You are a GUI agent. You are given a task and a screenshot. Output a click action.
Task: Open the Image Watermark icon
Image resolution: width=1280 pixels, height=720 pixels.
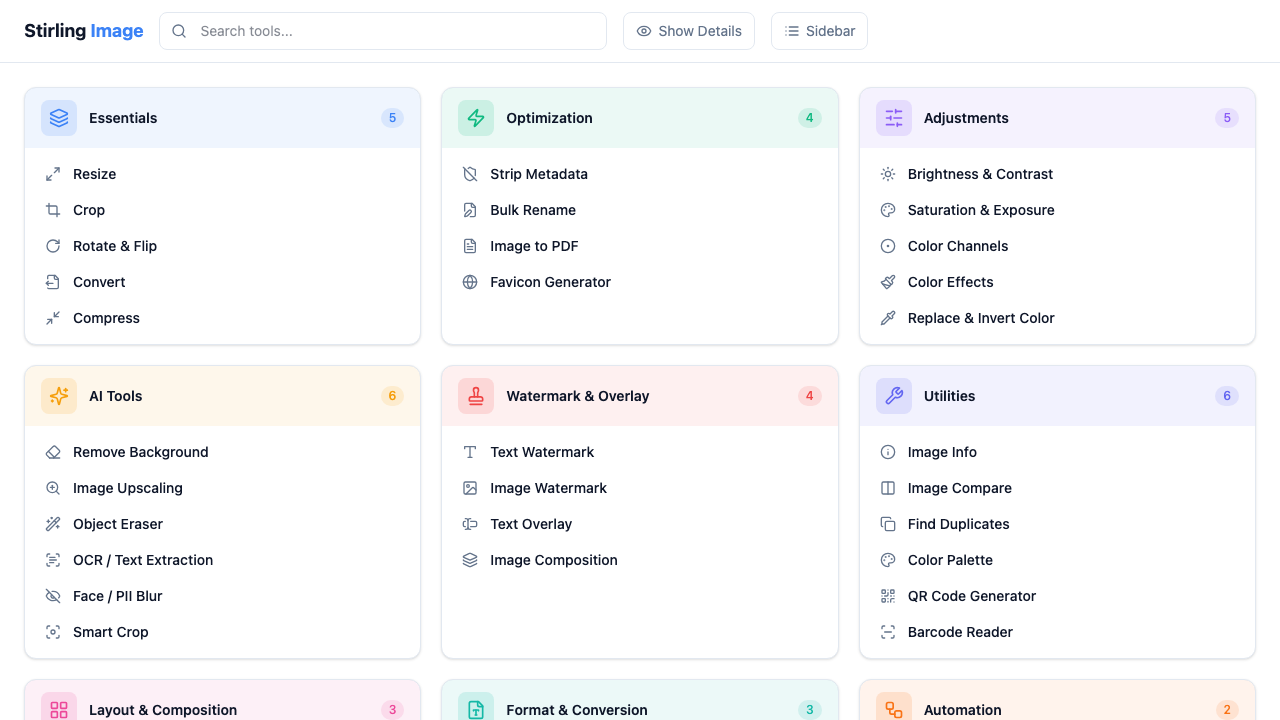(470, 488)
